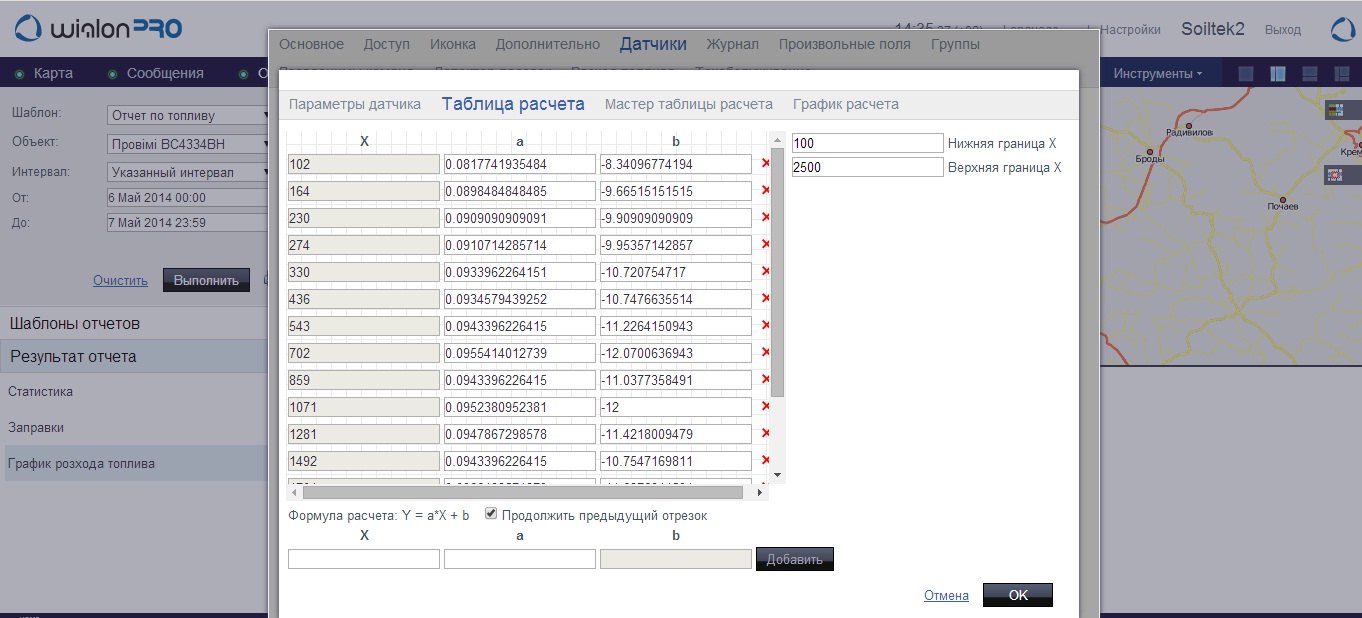This screenshot has height=618, width=1362.
Task: Select the two-column split layout icon
Action: 1277,74
